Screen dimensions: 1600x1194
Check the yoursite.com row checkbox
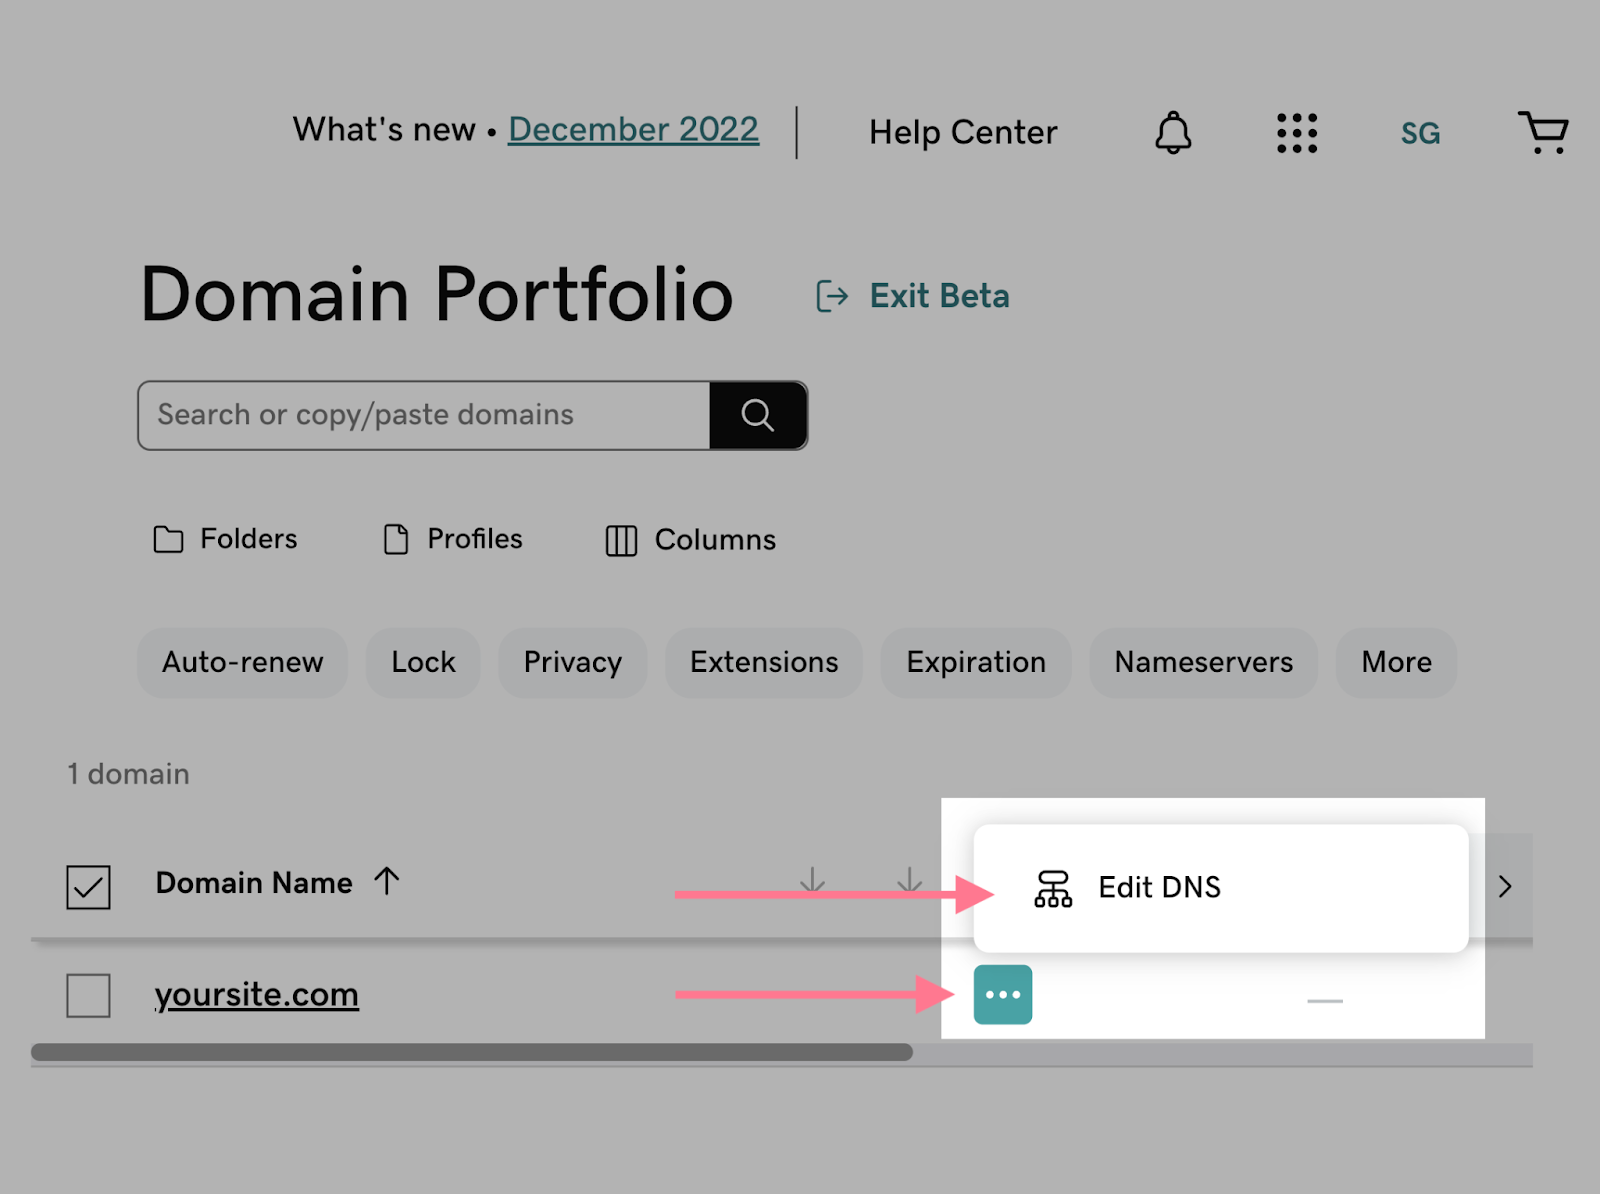pos(88,995)
